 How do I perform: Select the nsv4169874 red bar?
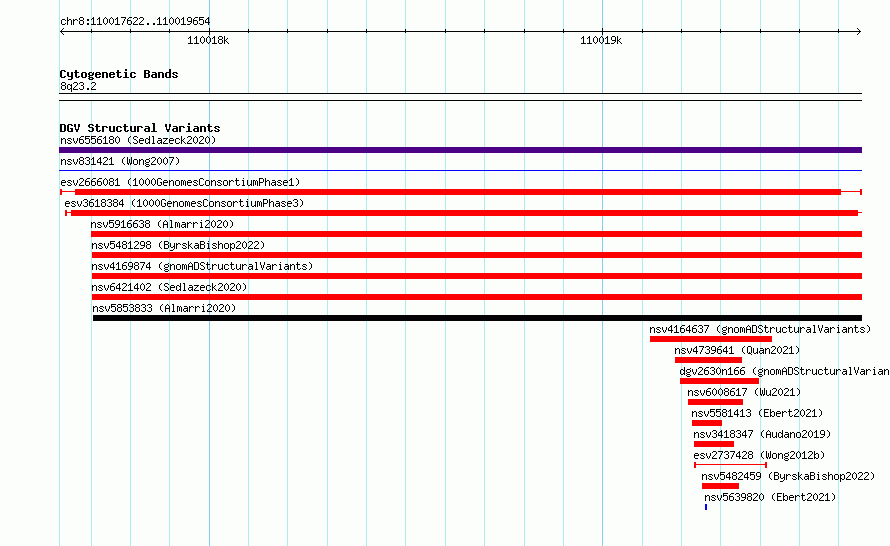477,276
